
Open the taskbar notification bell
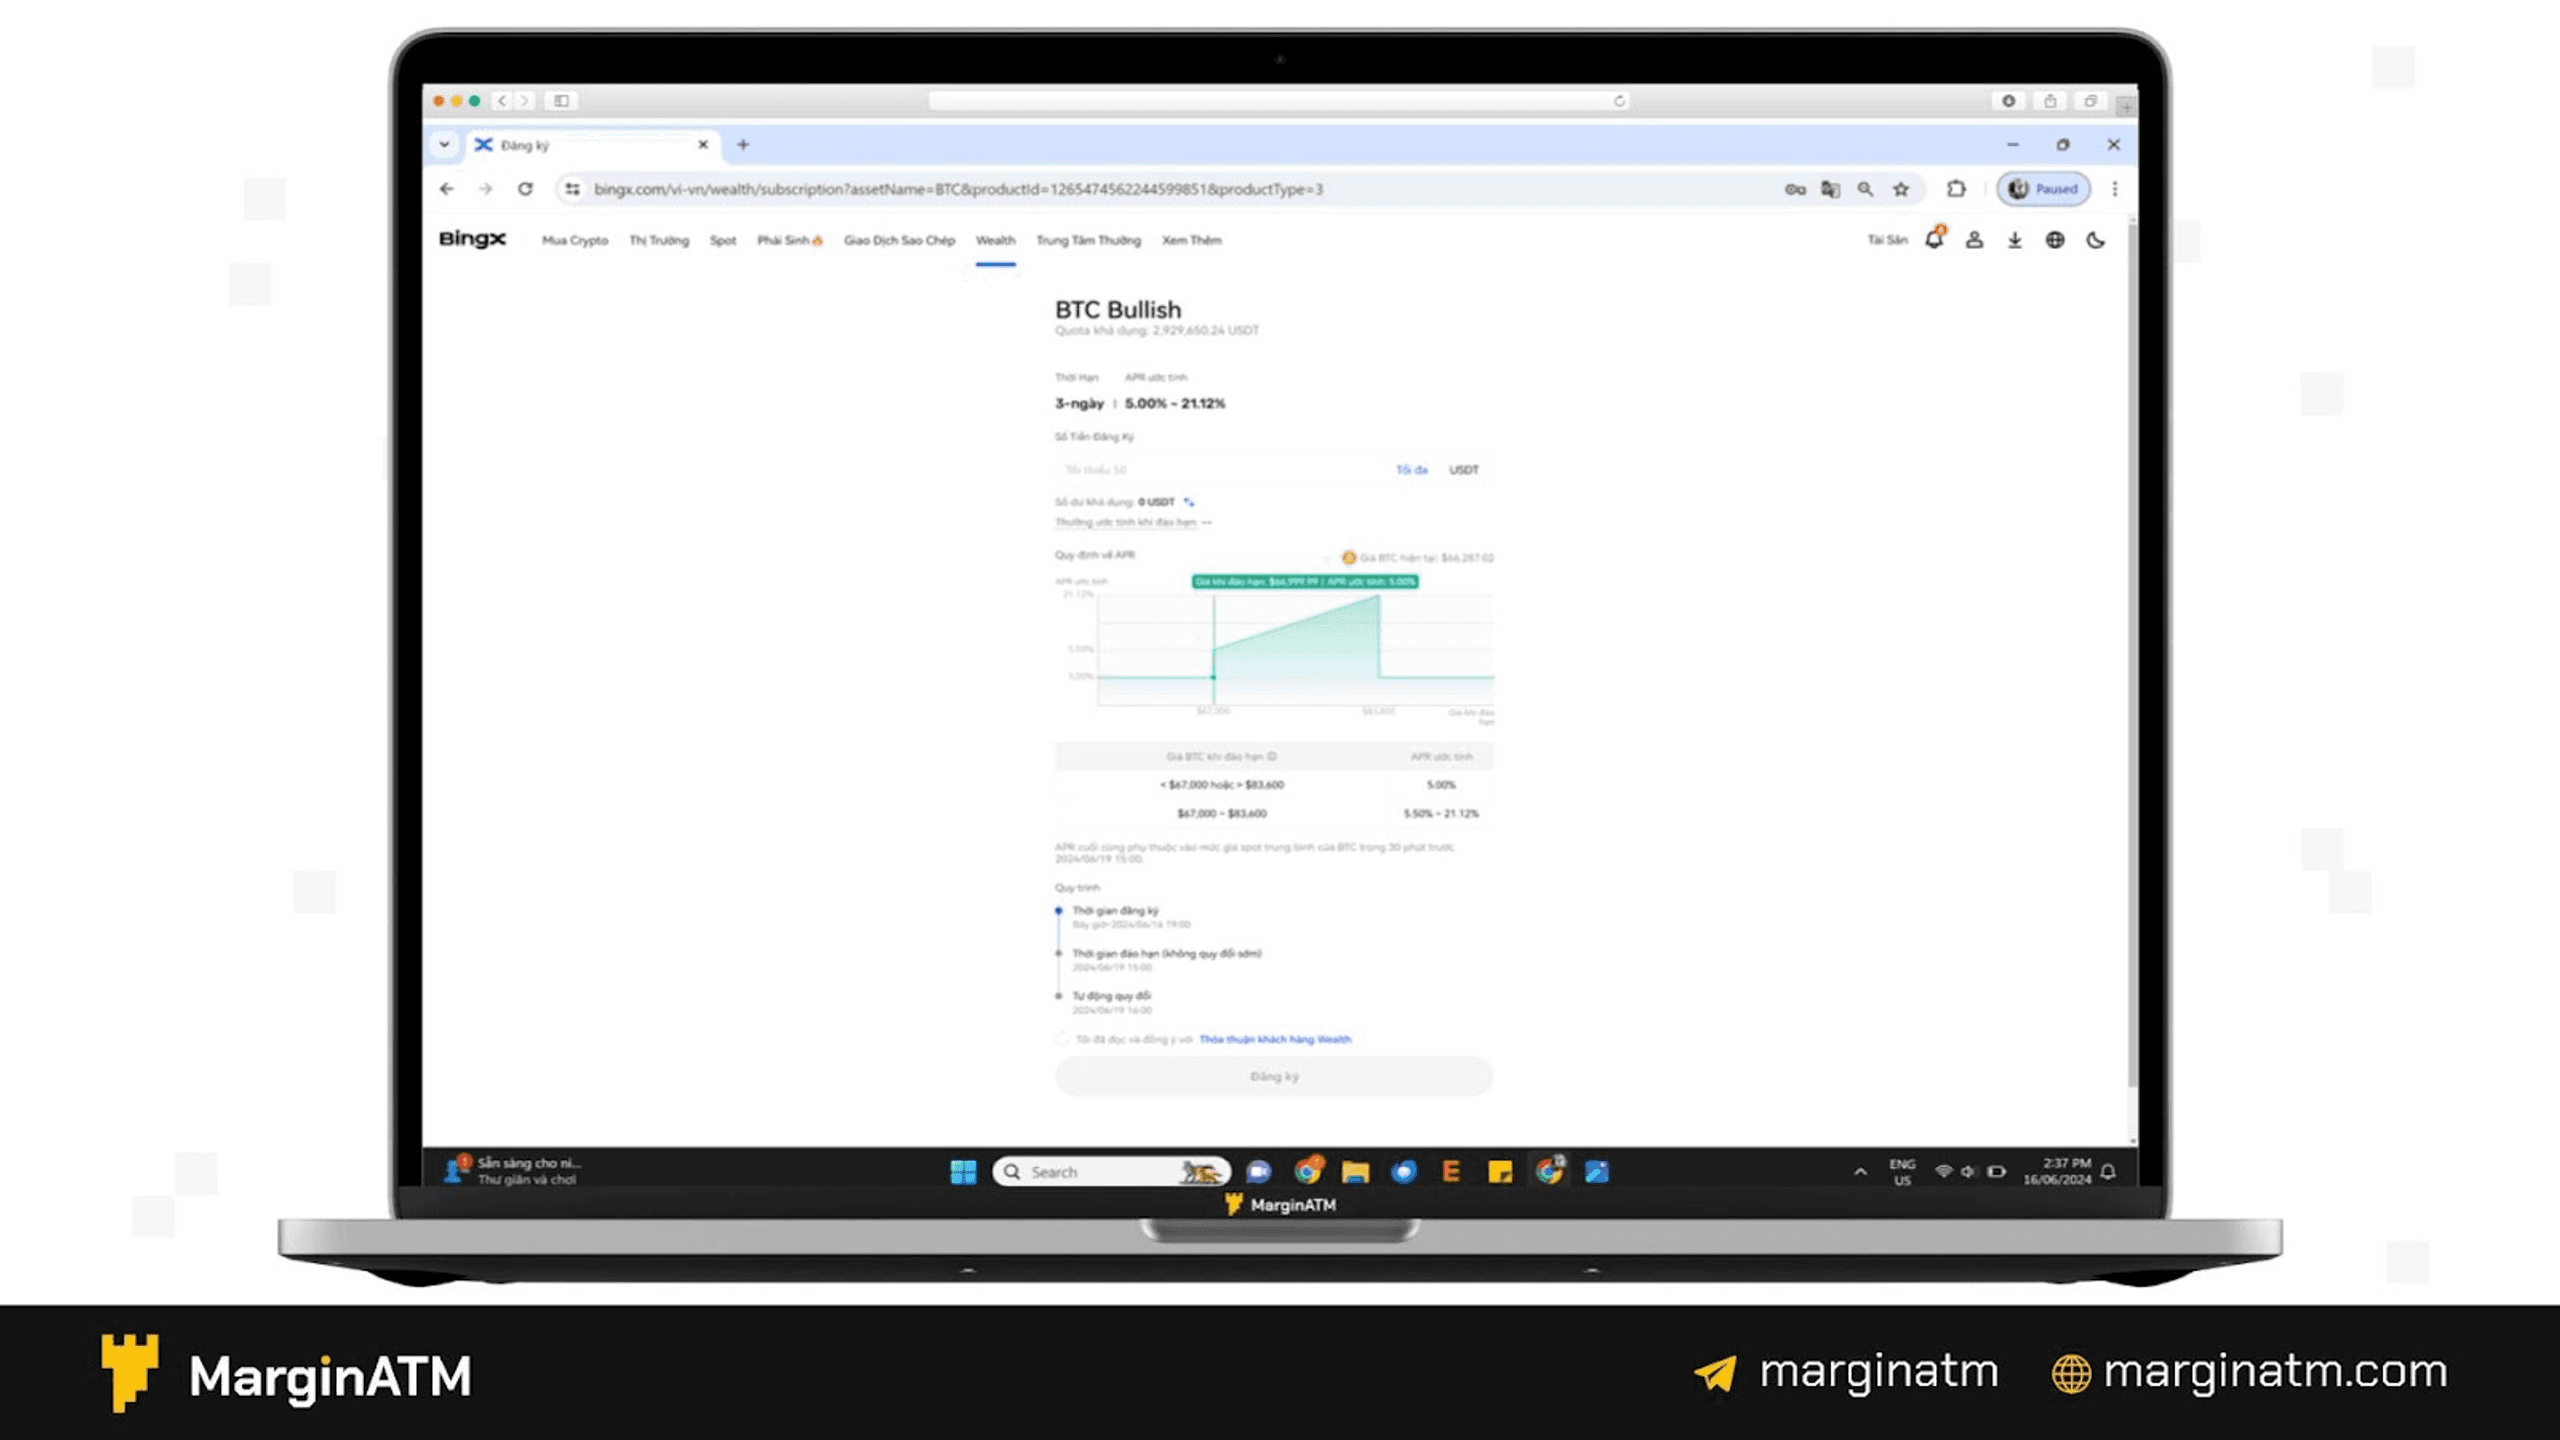(x=2109, y=1172)
